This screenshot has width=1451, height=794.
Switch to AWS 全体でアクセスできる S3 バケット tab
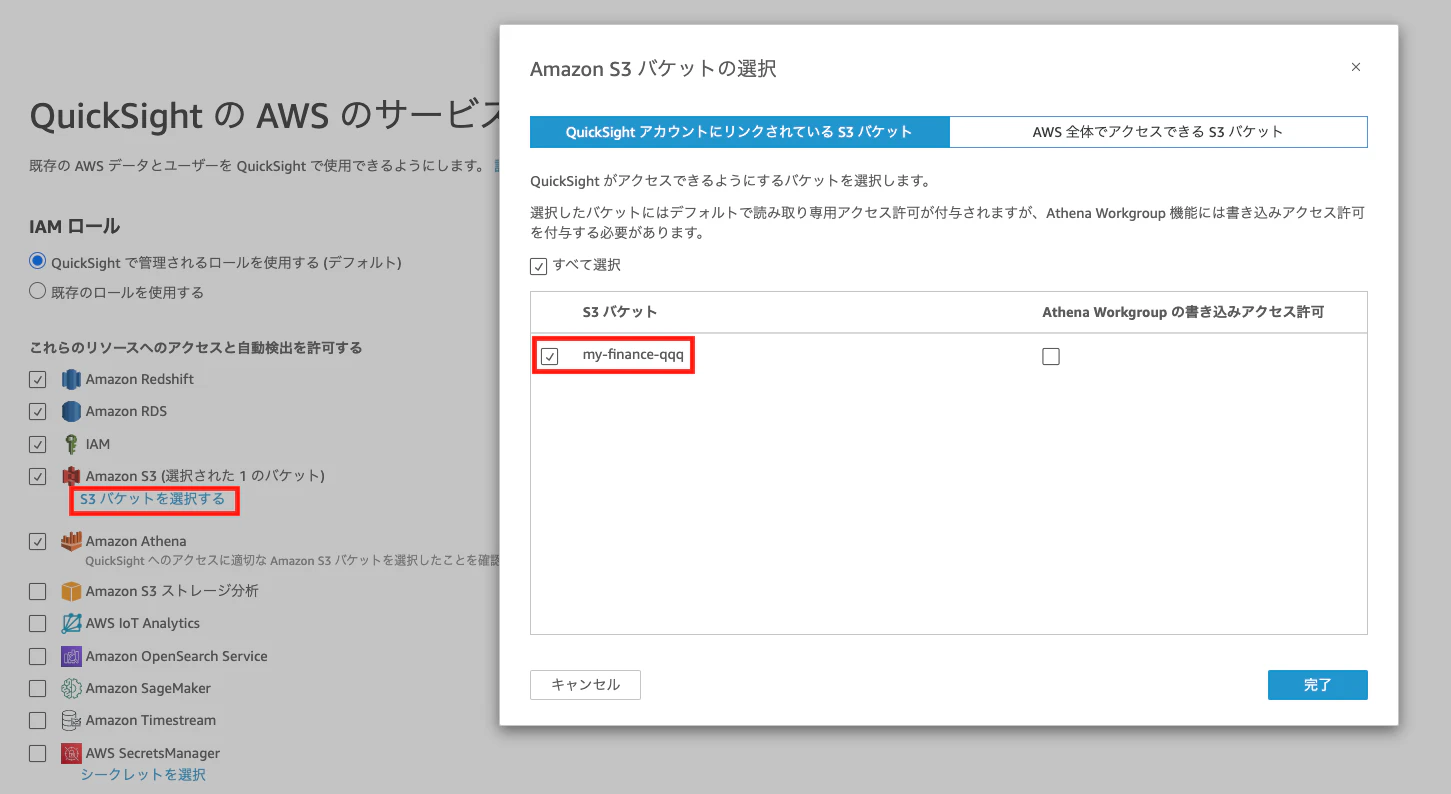coord(1158,132)
